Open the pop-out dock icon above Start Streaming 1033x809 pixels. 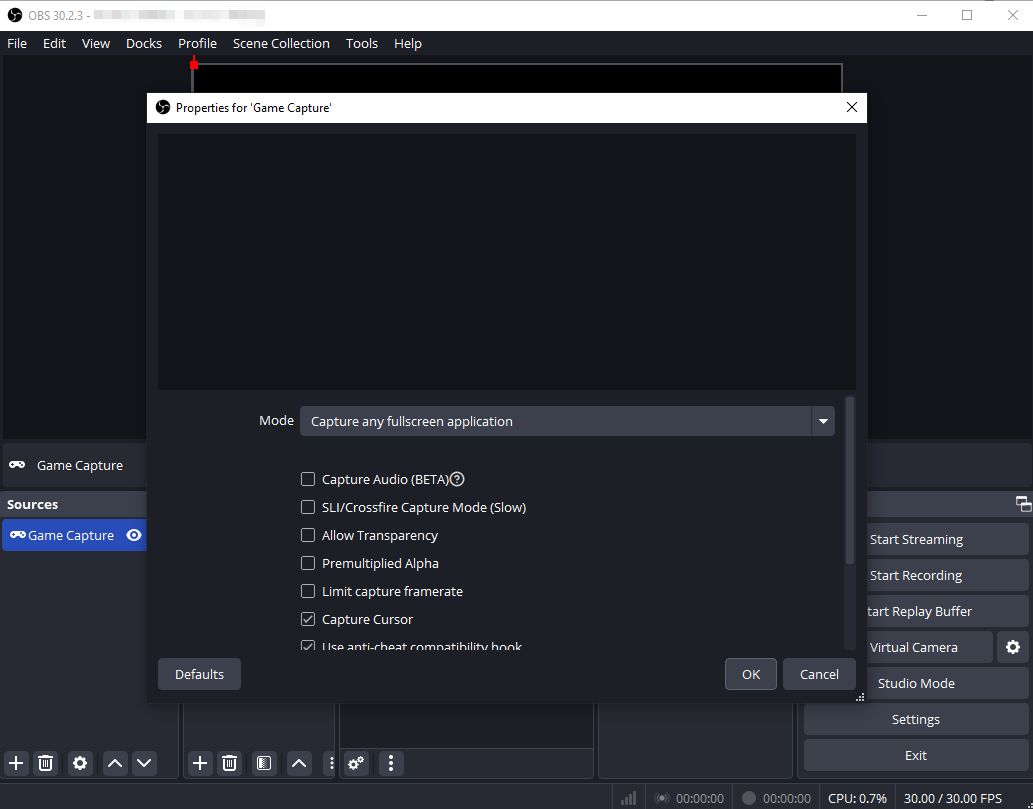(1022, 504)
